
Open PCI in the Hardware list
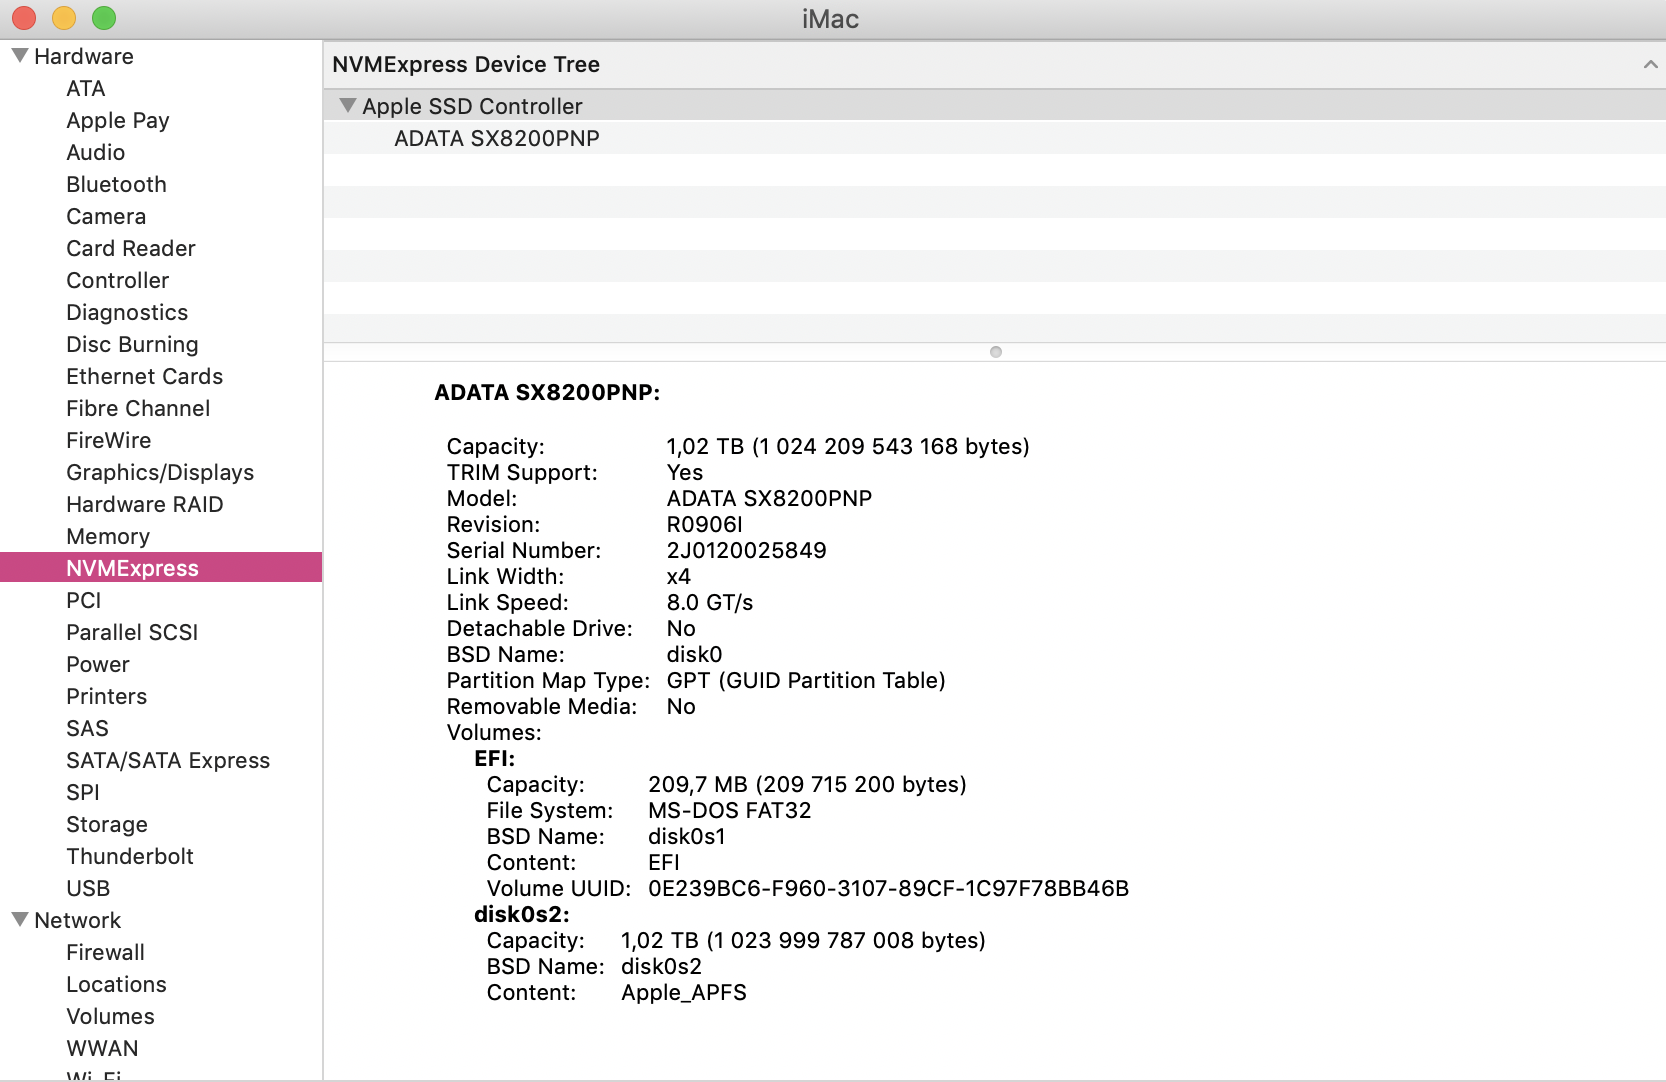coord(84,600)
